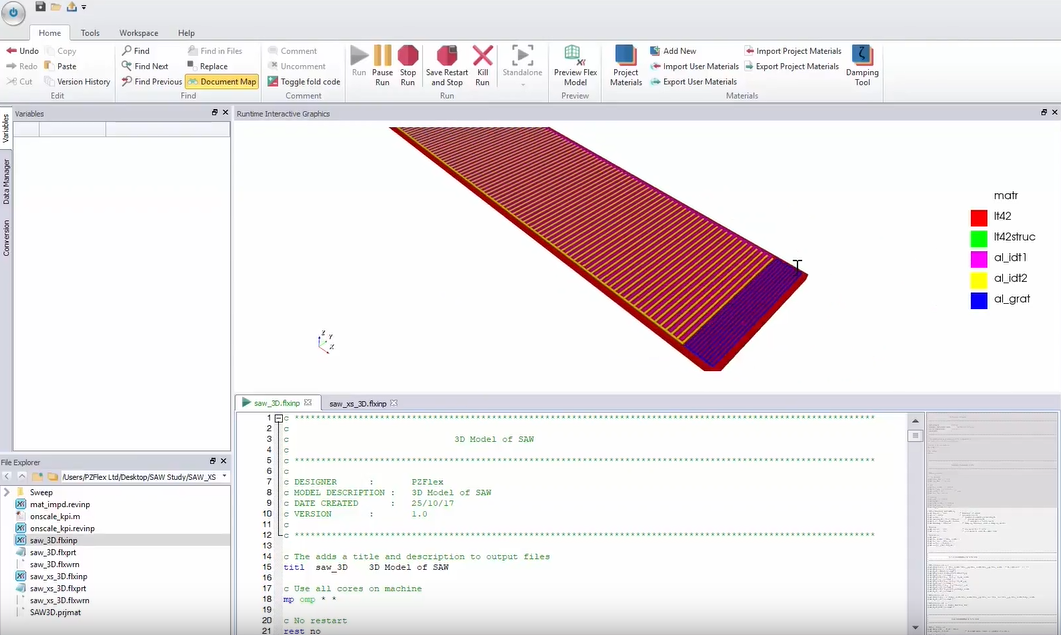Viewport: 1061px width, 635px height.
Task: Click the Replace button
Action: [207, 66]
